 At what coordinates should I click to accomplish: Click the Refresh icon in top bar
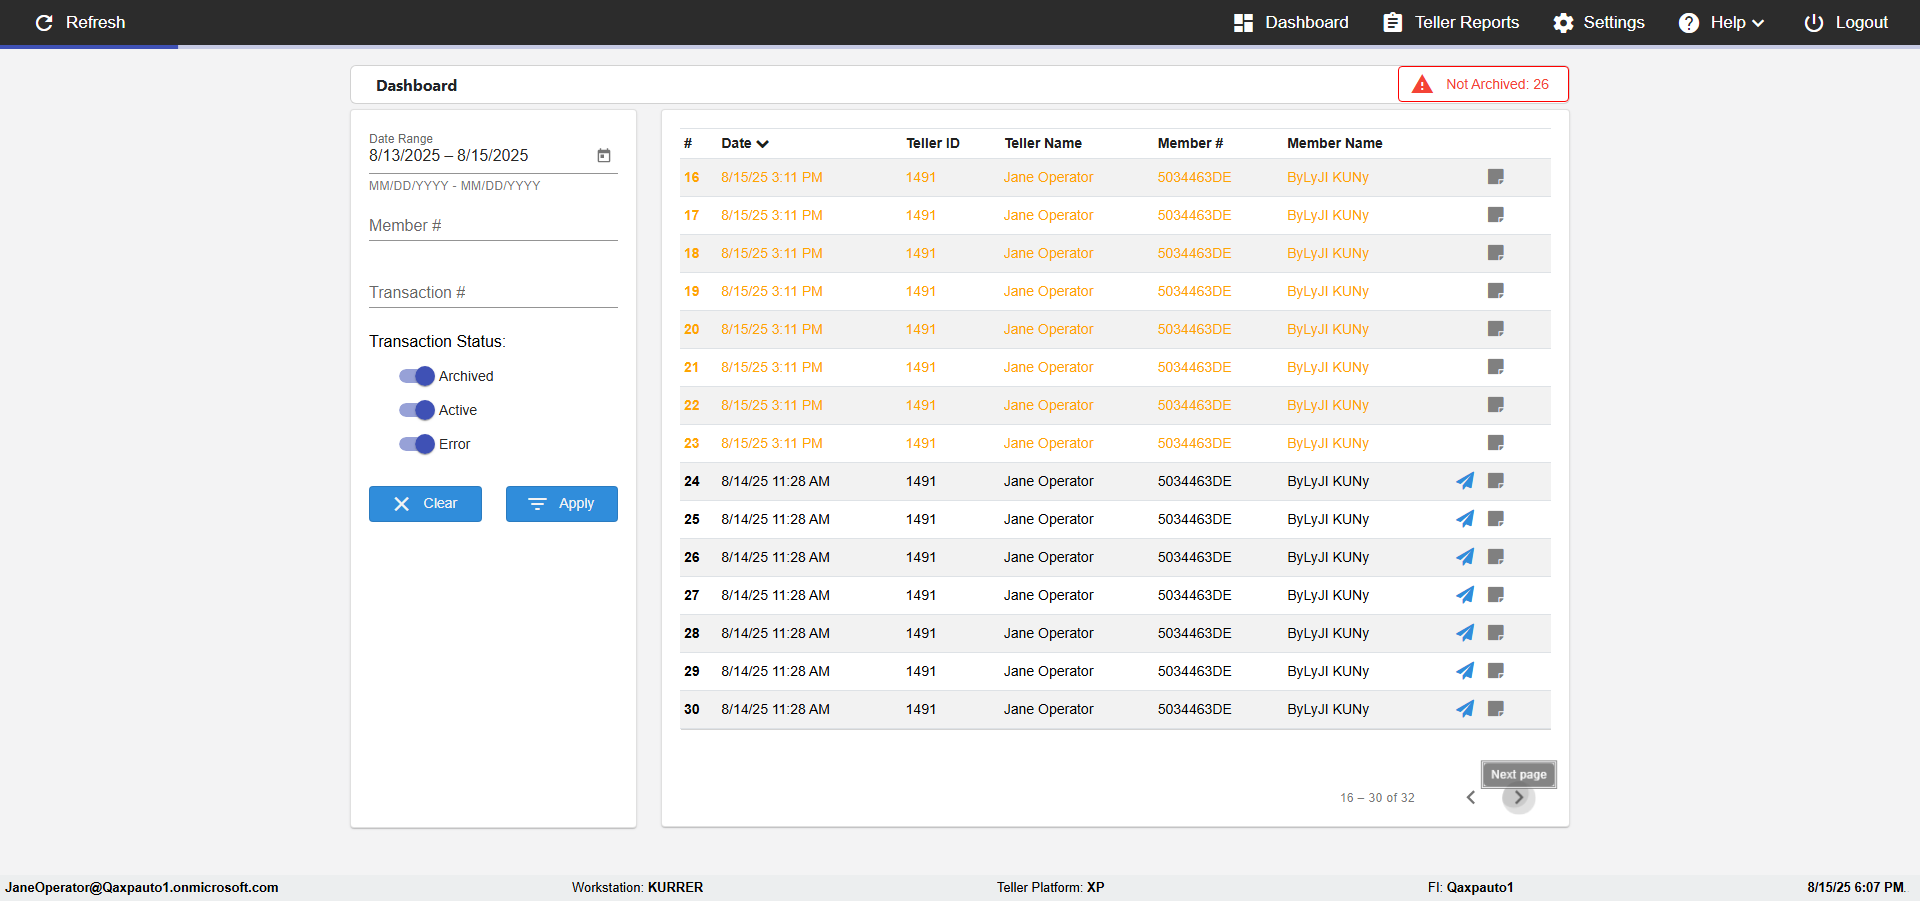click(44, 23)
